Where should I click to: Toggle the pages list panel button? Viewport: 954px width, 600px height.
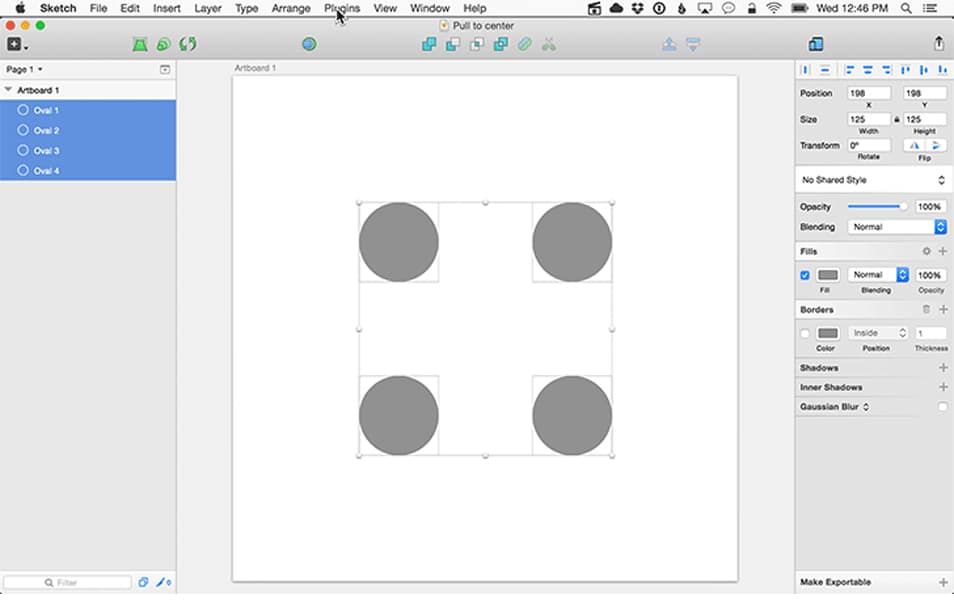(x=165, y=69)
